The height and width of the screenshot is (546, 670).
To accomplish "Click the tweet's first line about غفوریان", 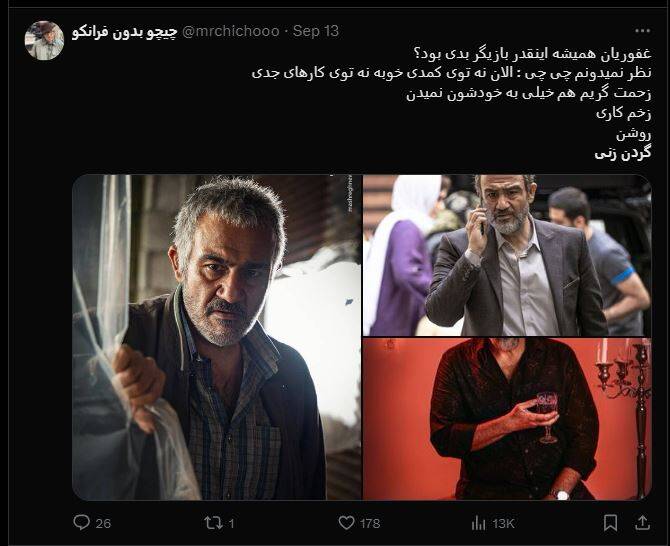I will (x=532, y=54).
